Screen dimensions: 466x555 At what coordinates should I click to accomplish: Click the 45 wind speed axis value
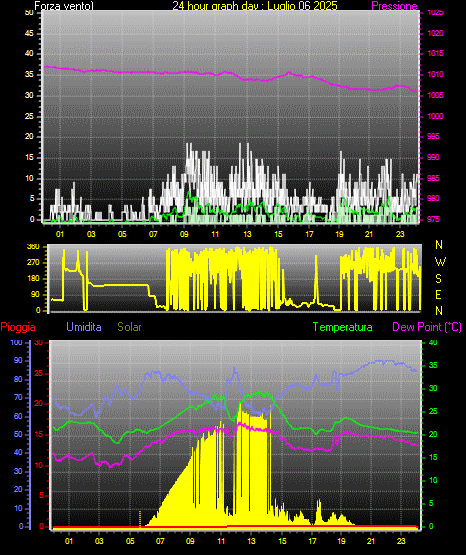(x=29, y=33)
